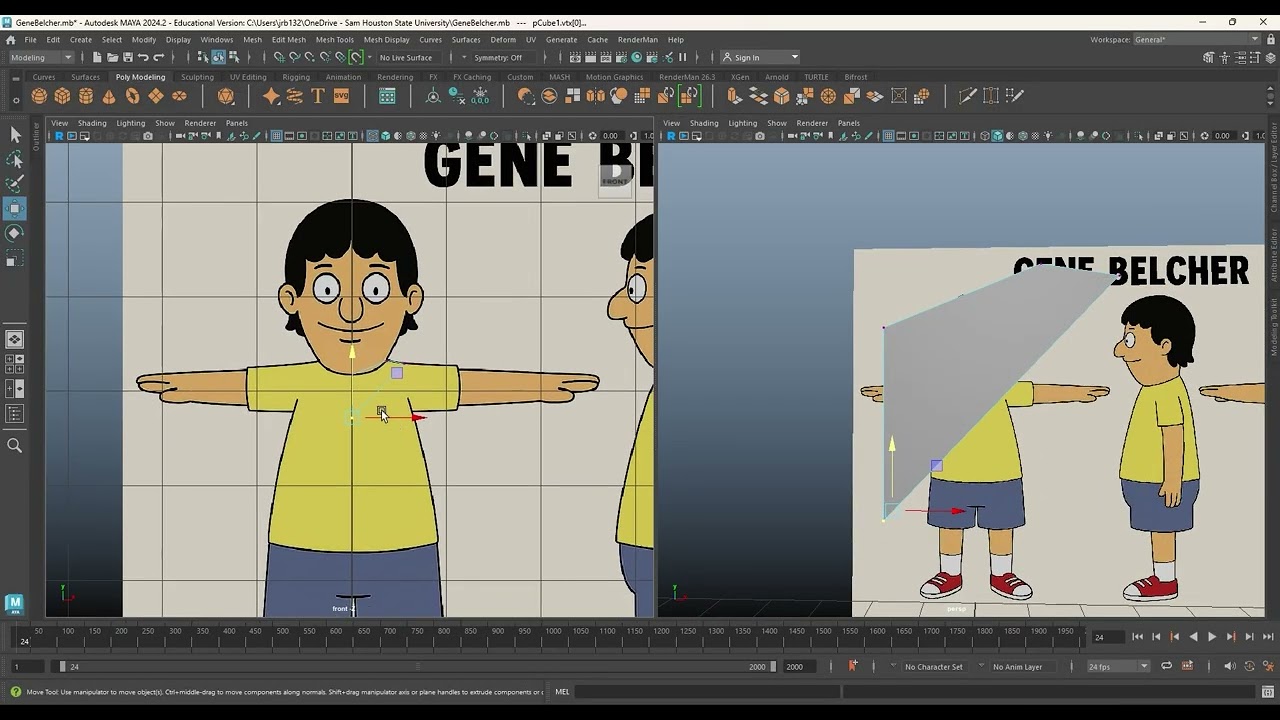Toggle the grid display in the front viewport
The image size is (1280, 720).
point(277,136)
